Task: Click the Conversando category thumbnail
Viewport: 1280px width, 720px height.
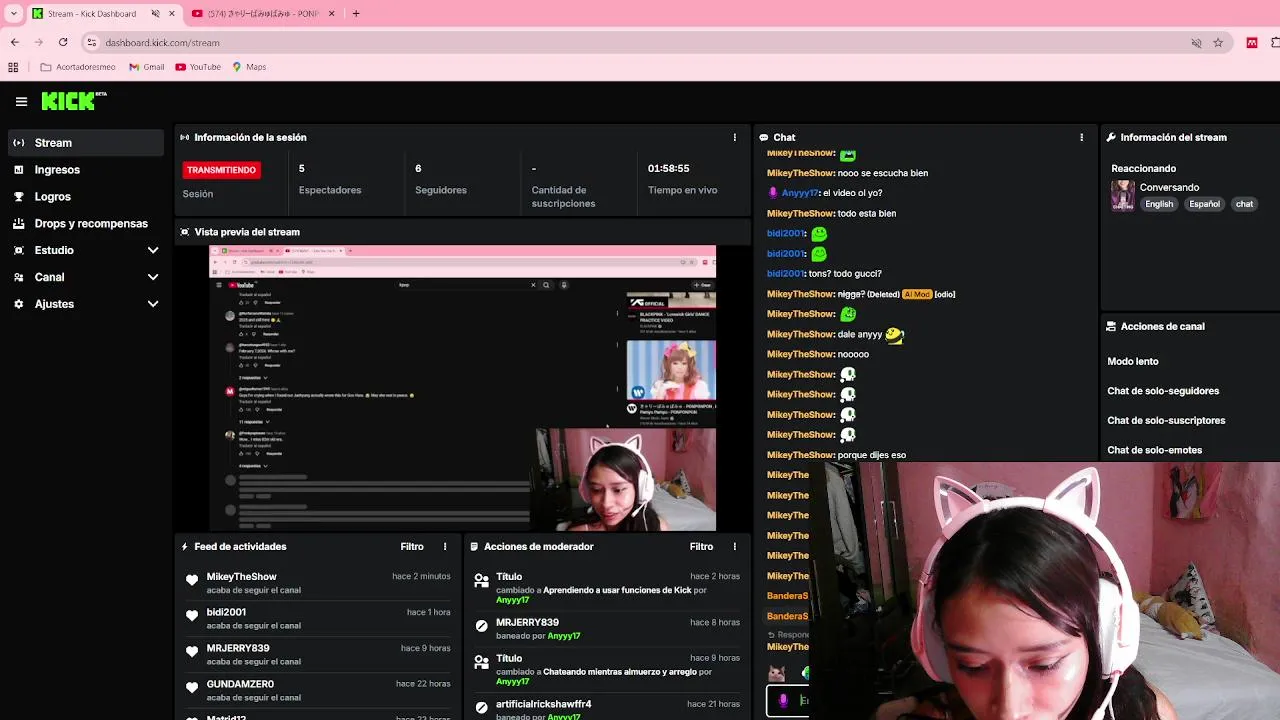Action: point(1123,195)
